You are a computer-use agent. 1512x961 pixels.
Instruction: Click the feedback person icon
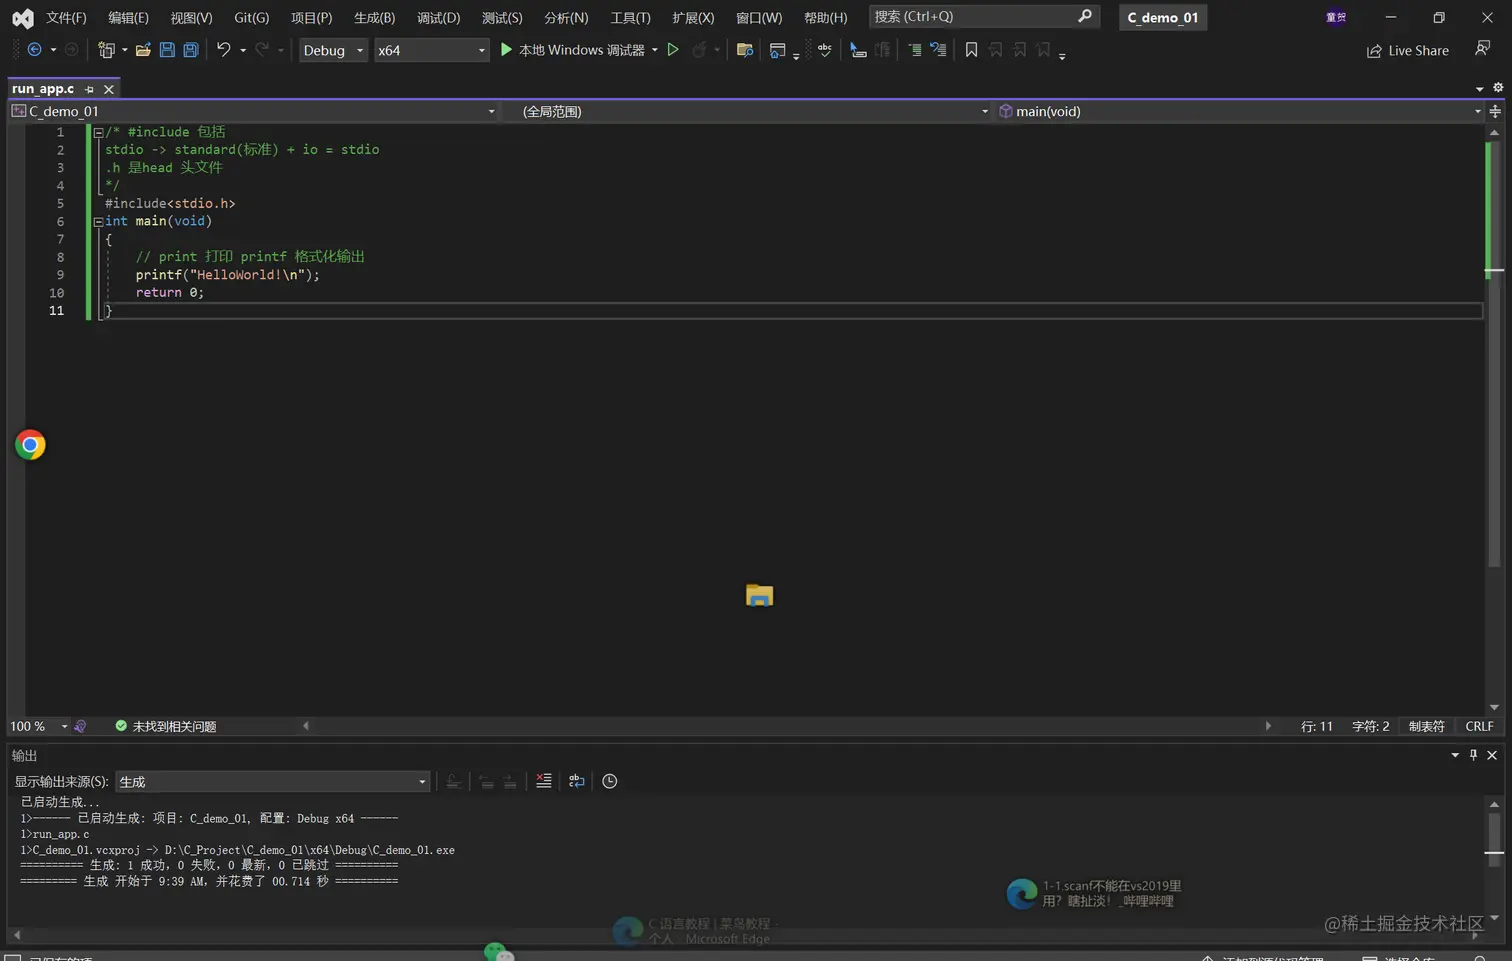pos(1483,49)
